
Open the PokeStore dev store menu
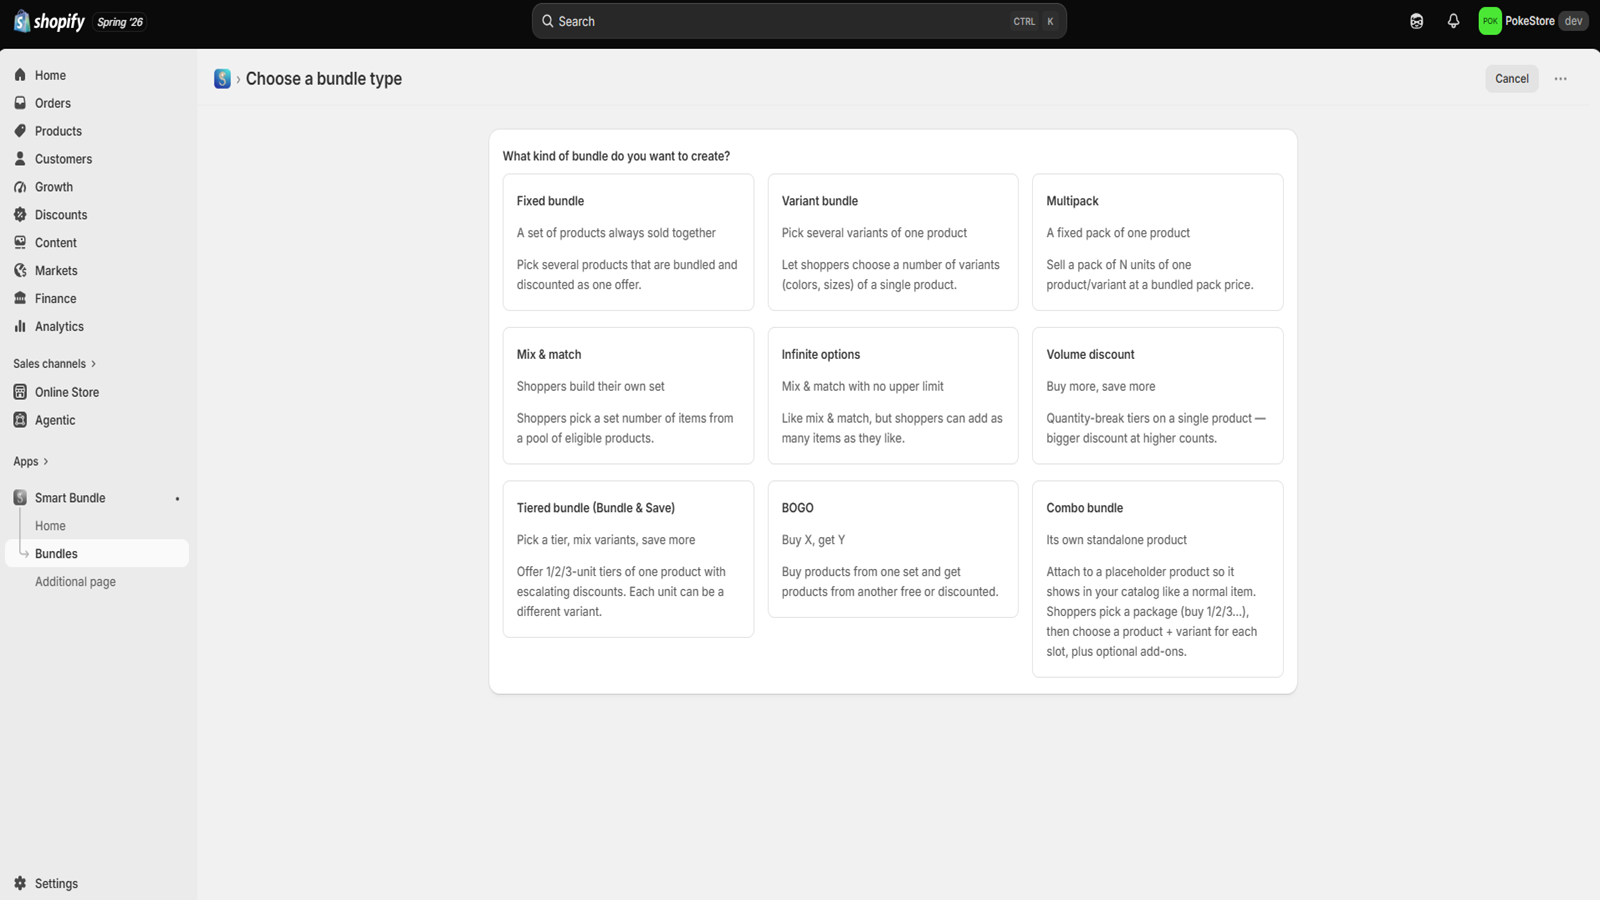pos(1533,21)
